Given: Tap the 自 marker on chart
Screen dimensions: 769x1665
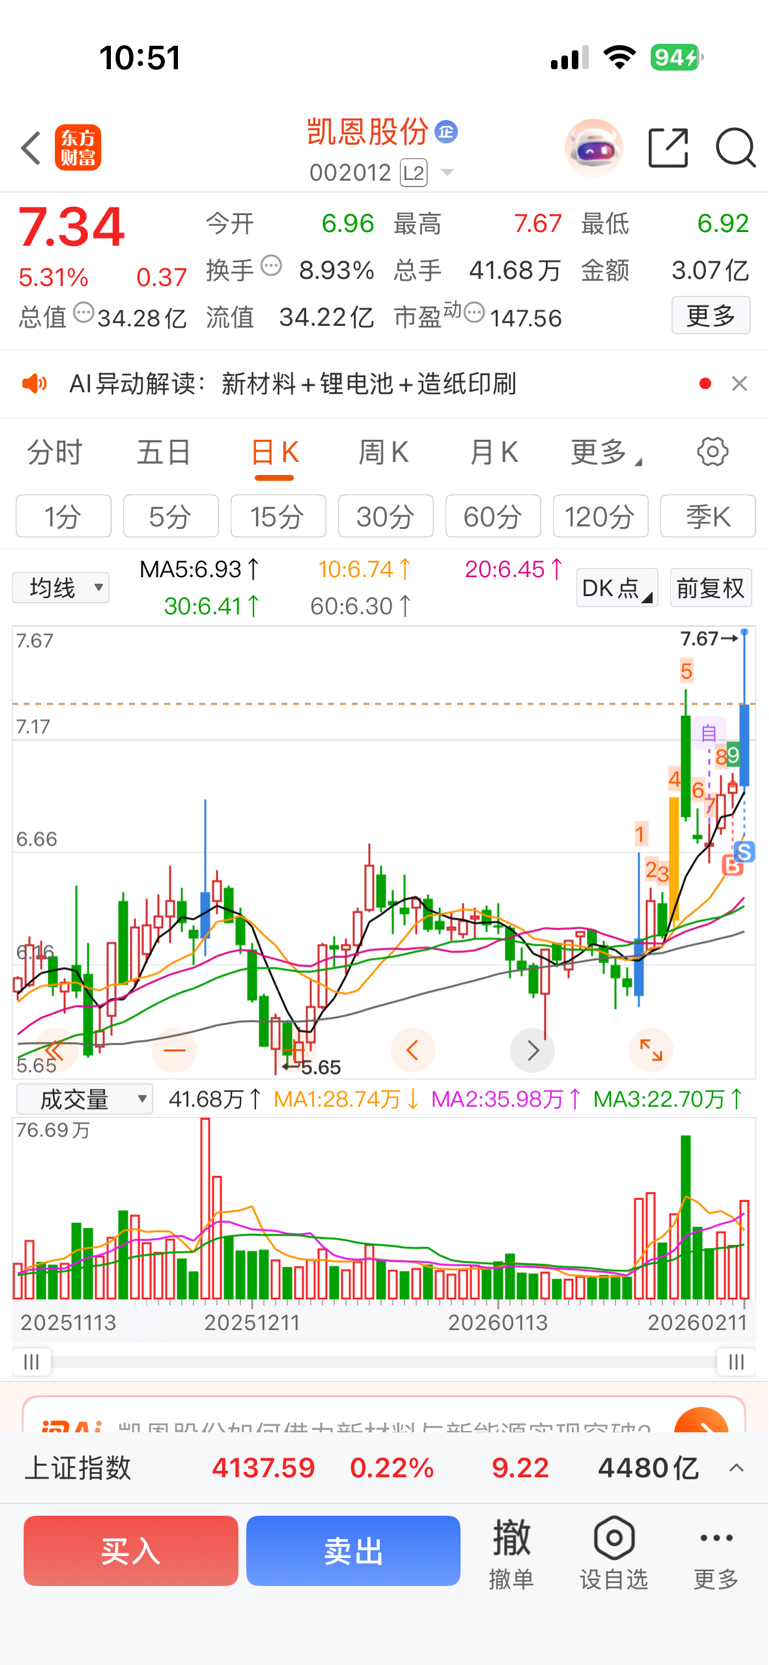Looking at the screenshot, I should point(709,733).
